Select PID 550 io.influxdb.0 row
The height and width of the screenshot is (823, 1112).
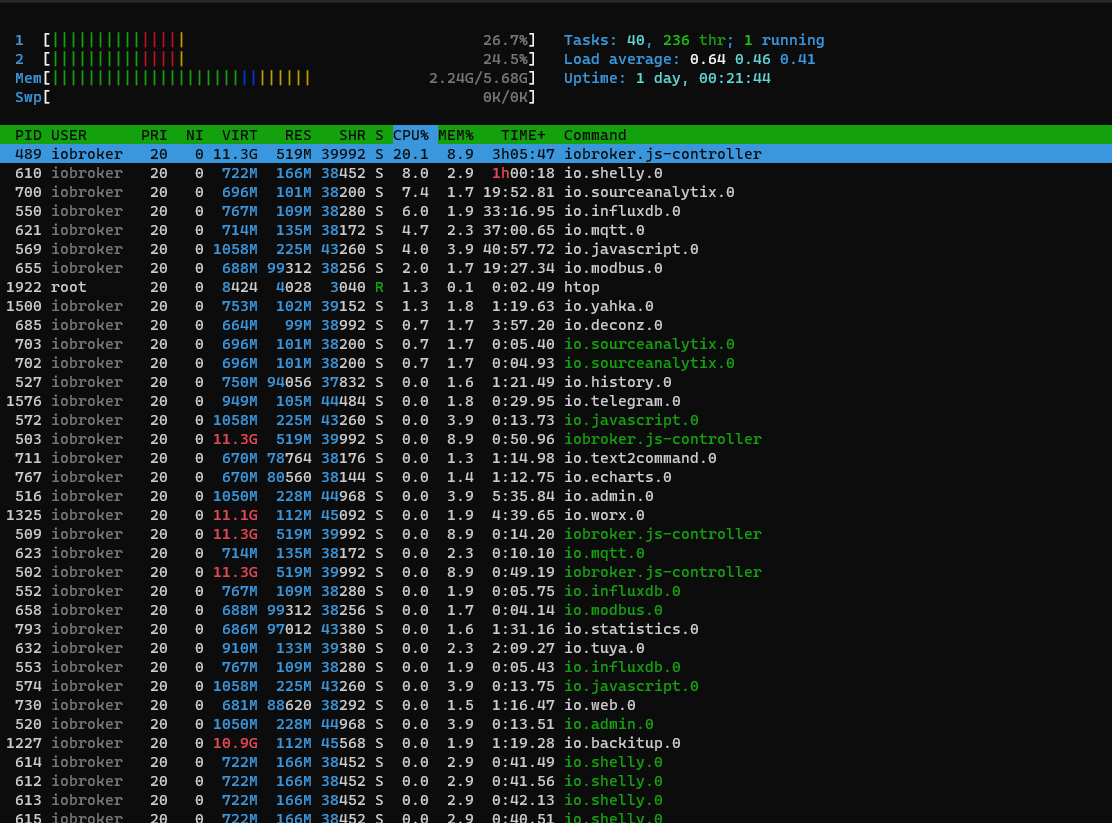[x=556, y=211]
